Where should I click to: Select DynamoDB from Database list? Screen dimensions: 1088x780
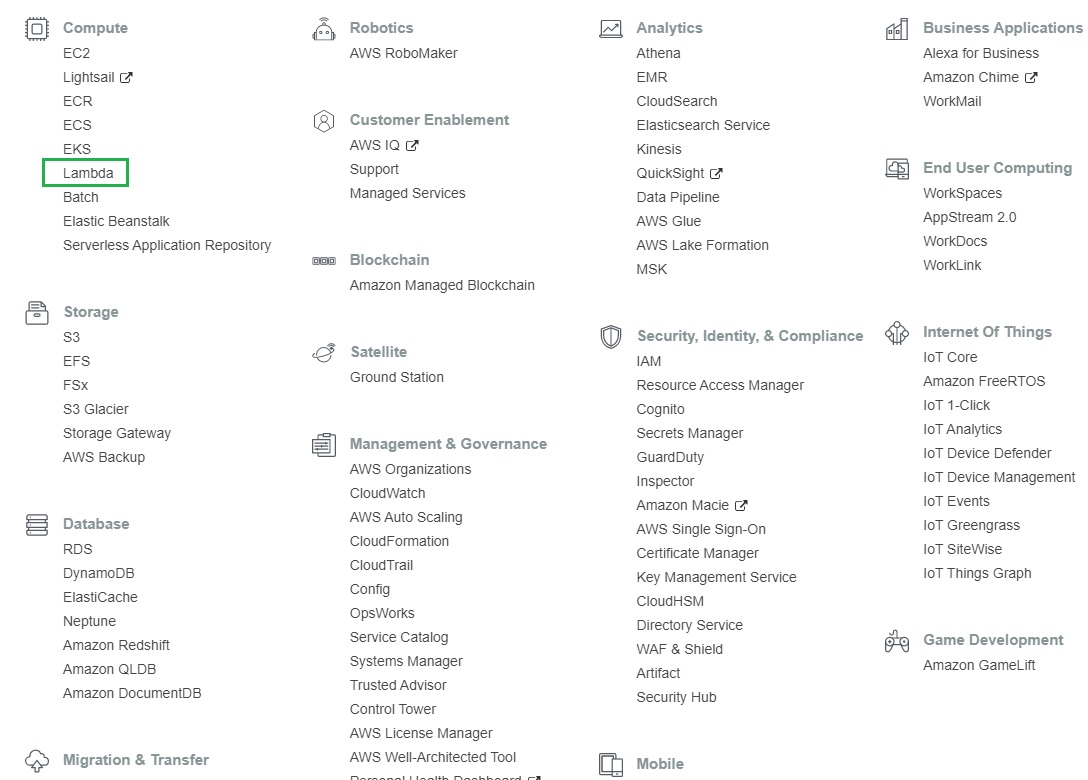pos(98,573)
